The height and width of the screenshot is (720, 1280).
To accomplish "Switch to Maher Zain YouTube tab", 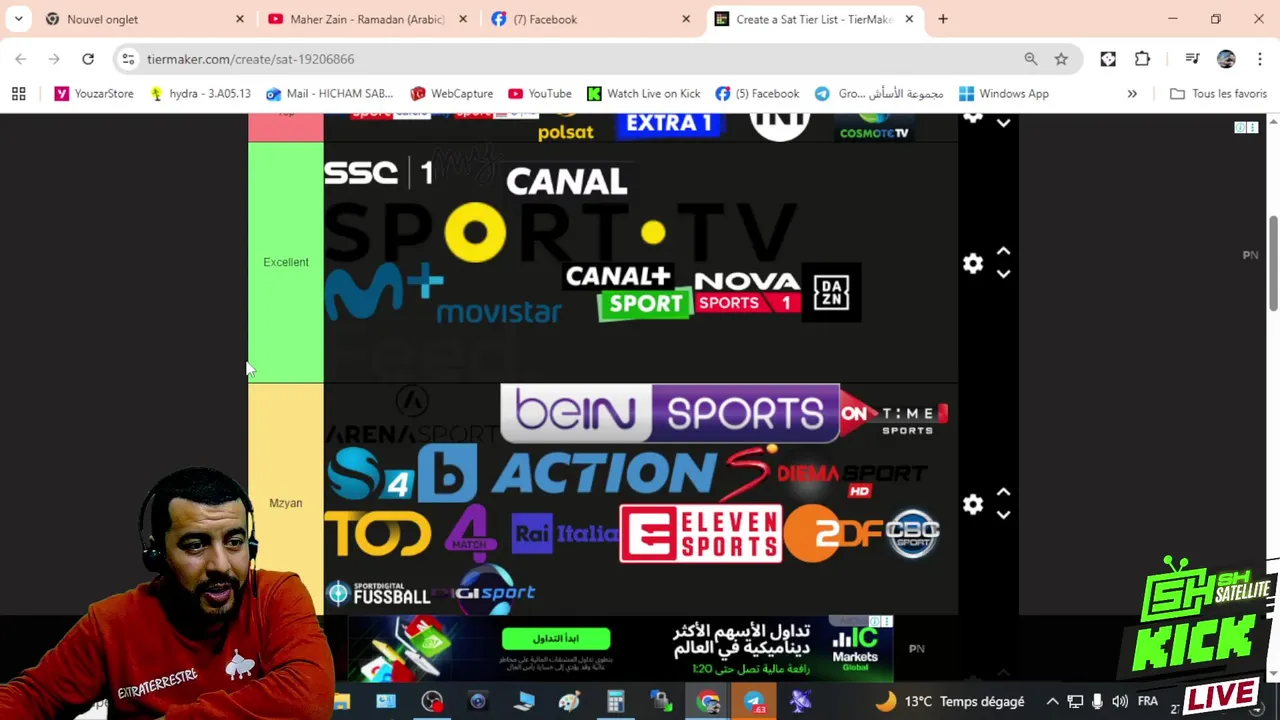I will [368, 19].
